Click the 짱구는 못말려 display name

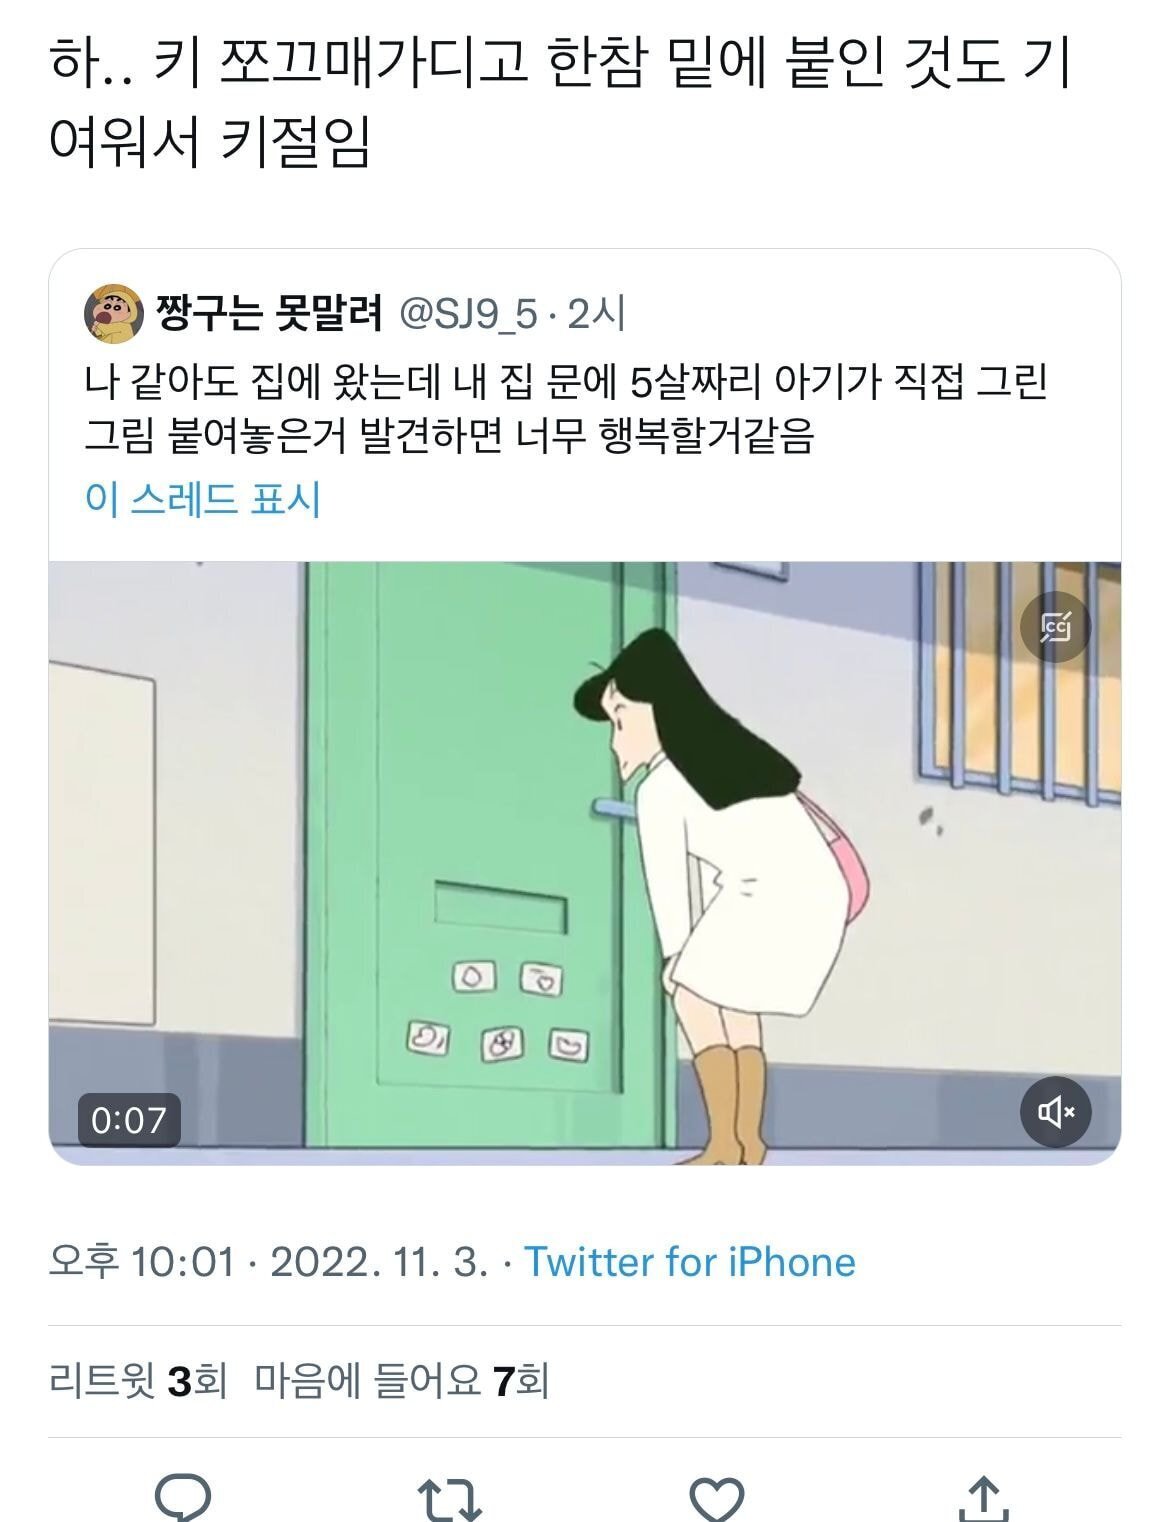(270, 314)
